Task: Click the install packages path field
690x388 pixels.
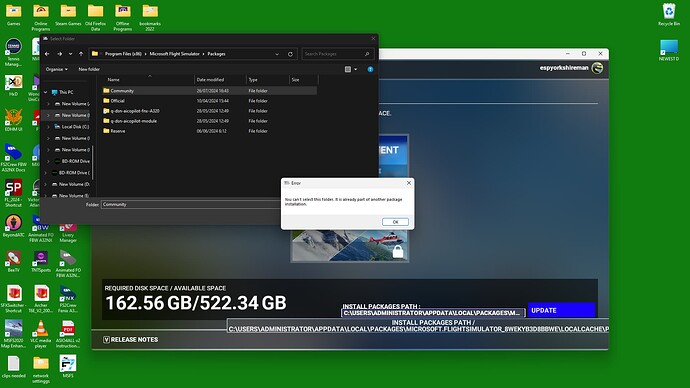Action: click(433, 313)
